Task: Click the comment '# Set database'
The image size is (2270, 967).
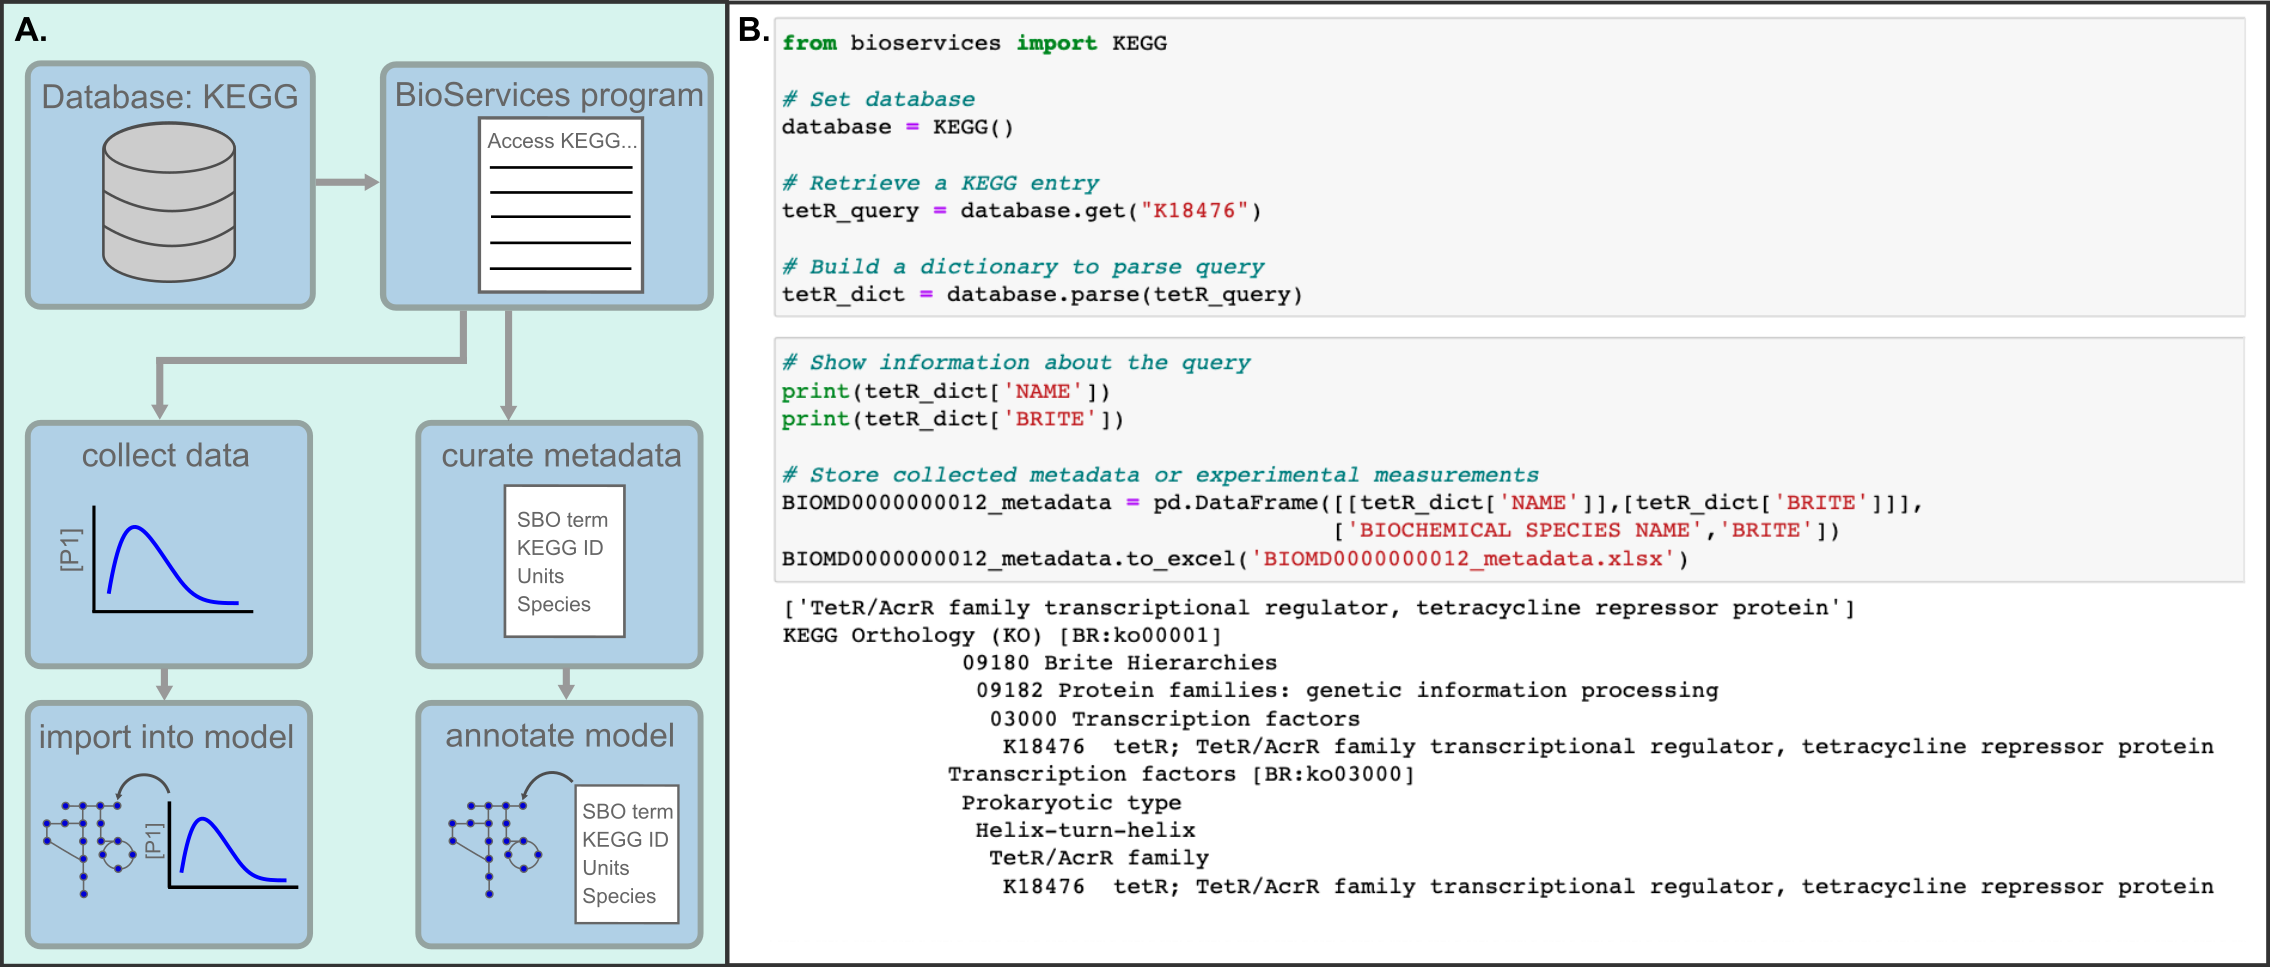Action: pos(878,99)
